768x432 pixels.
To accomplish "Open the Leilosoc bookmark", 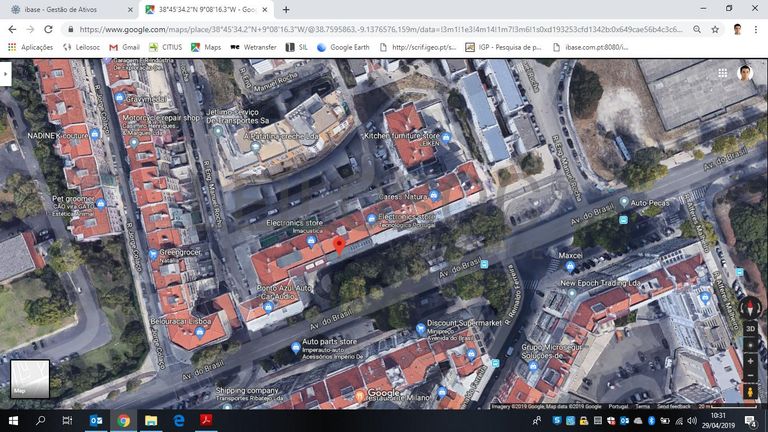I will coord(81,47).
